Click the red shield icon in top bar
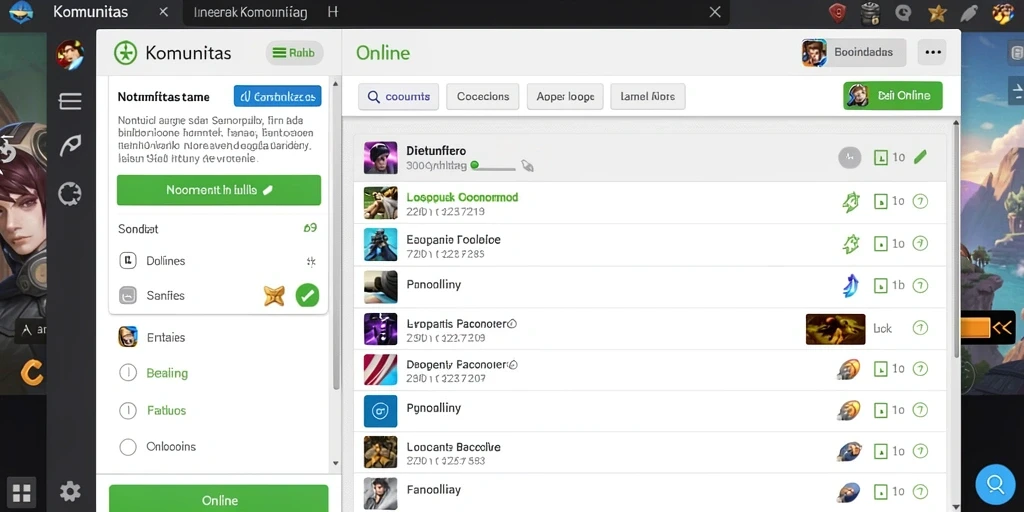Viewport: 1024px width, 512px height. click(x=837, y=12)
